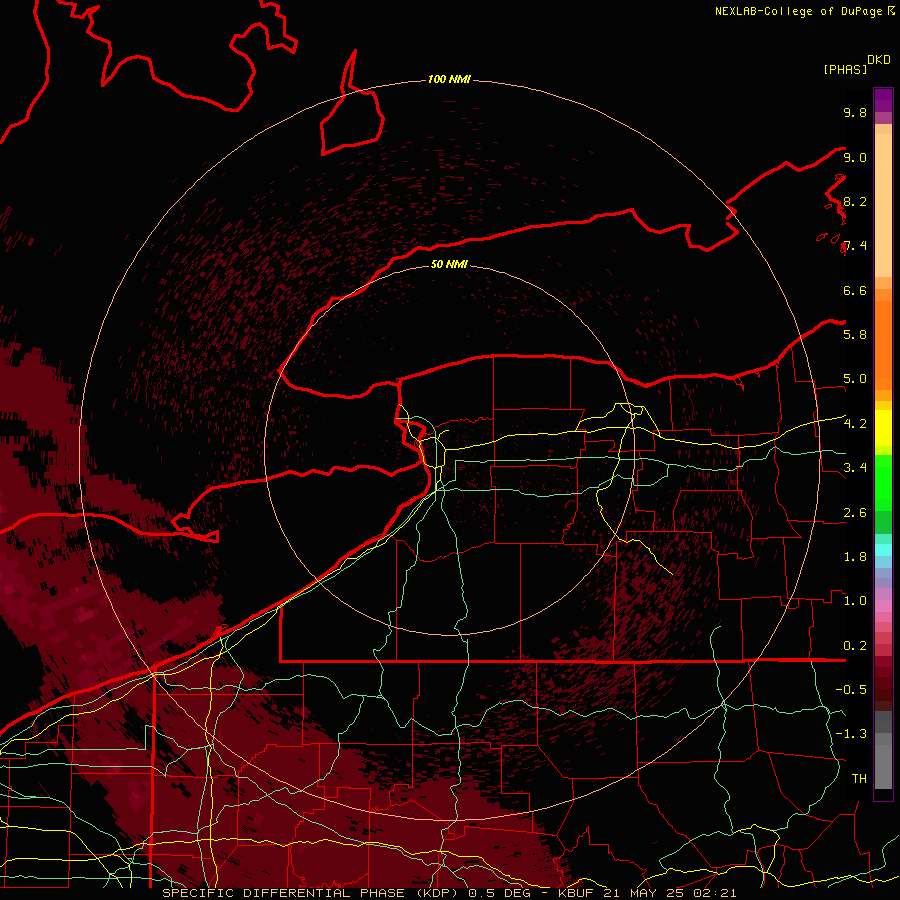
Task: Pick the cyan band on the color bar
Action: click(x=883, y=550)
